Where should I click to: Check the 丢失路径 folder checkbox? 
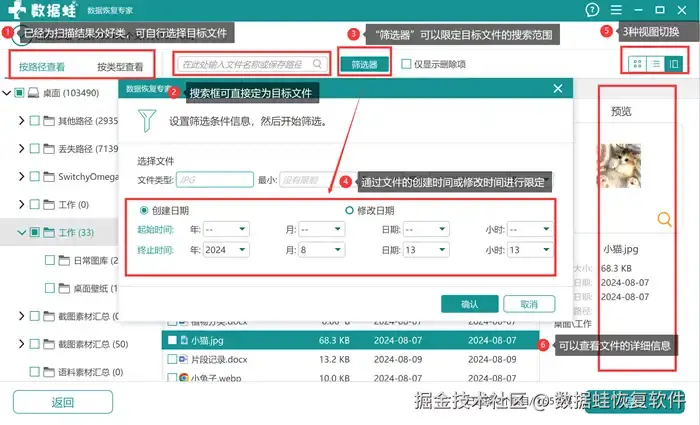click(x=34, y=149)
